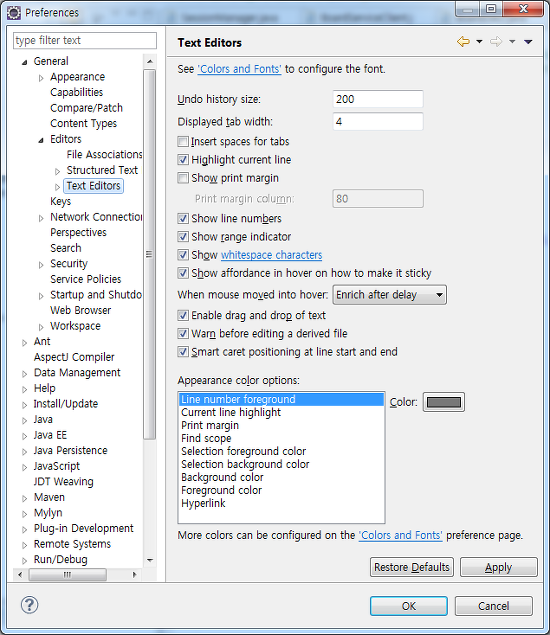This screenshot has width=550, height=635.
Task: Toggle Show range indicator checkbox
Action: click(x=183, y=237)
